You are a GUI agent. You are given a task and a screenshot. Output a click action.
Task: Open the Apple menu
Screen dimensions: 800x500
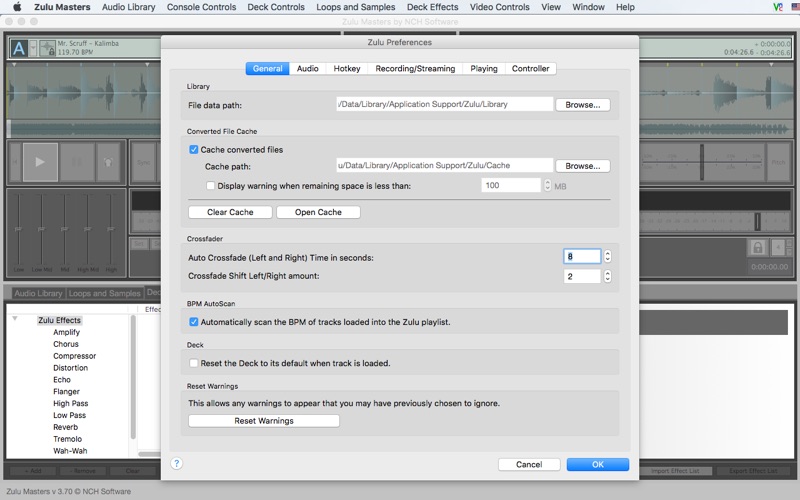pyautogui.click(x=17, y=7)
